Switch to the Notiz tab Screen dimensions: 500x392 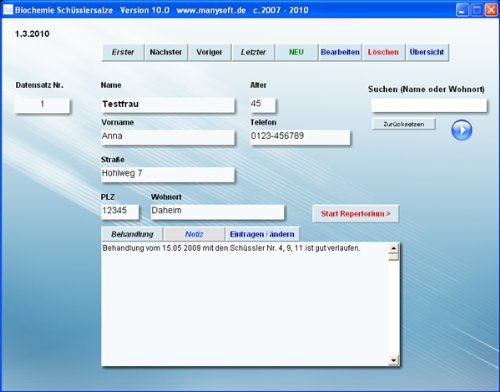(194, 234)
